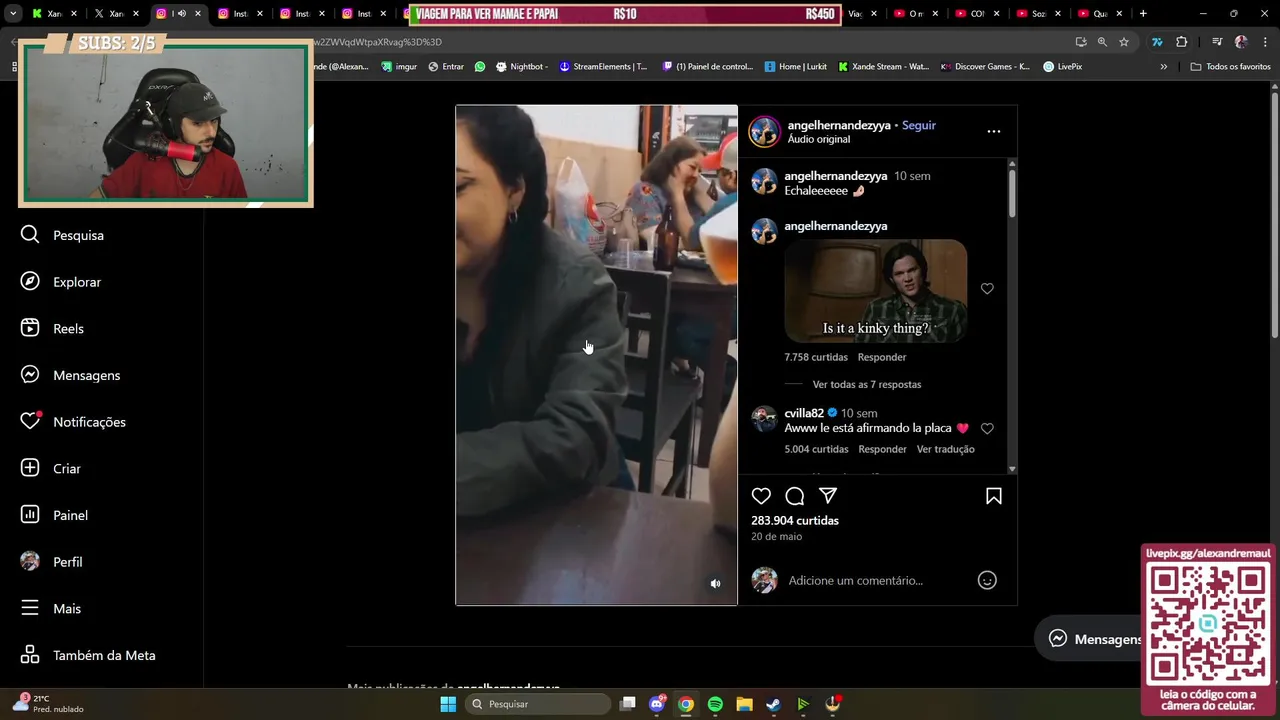The height and width of the screenshot is (720, 1280).
Task: Click taskbar Pesquisar search box
Action: pyautogui.click(x=538, y=704)
